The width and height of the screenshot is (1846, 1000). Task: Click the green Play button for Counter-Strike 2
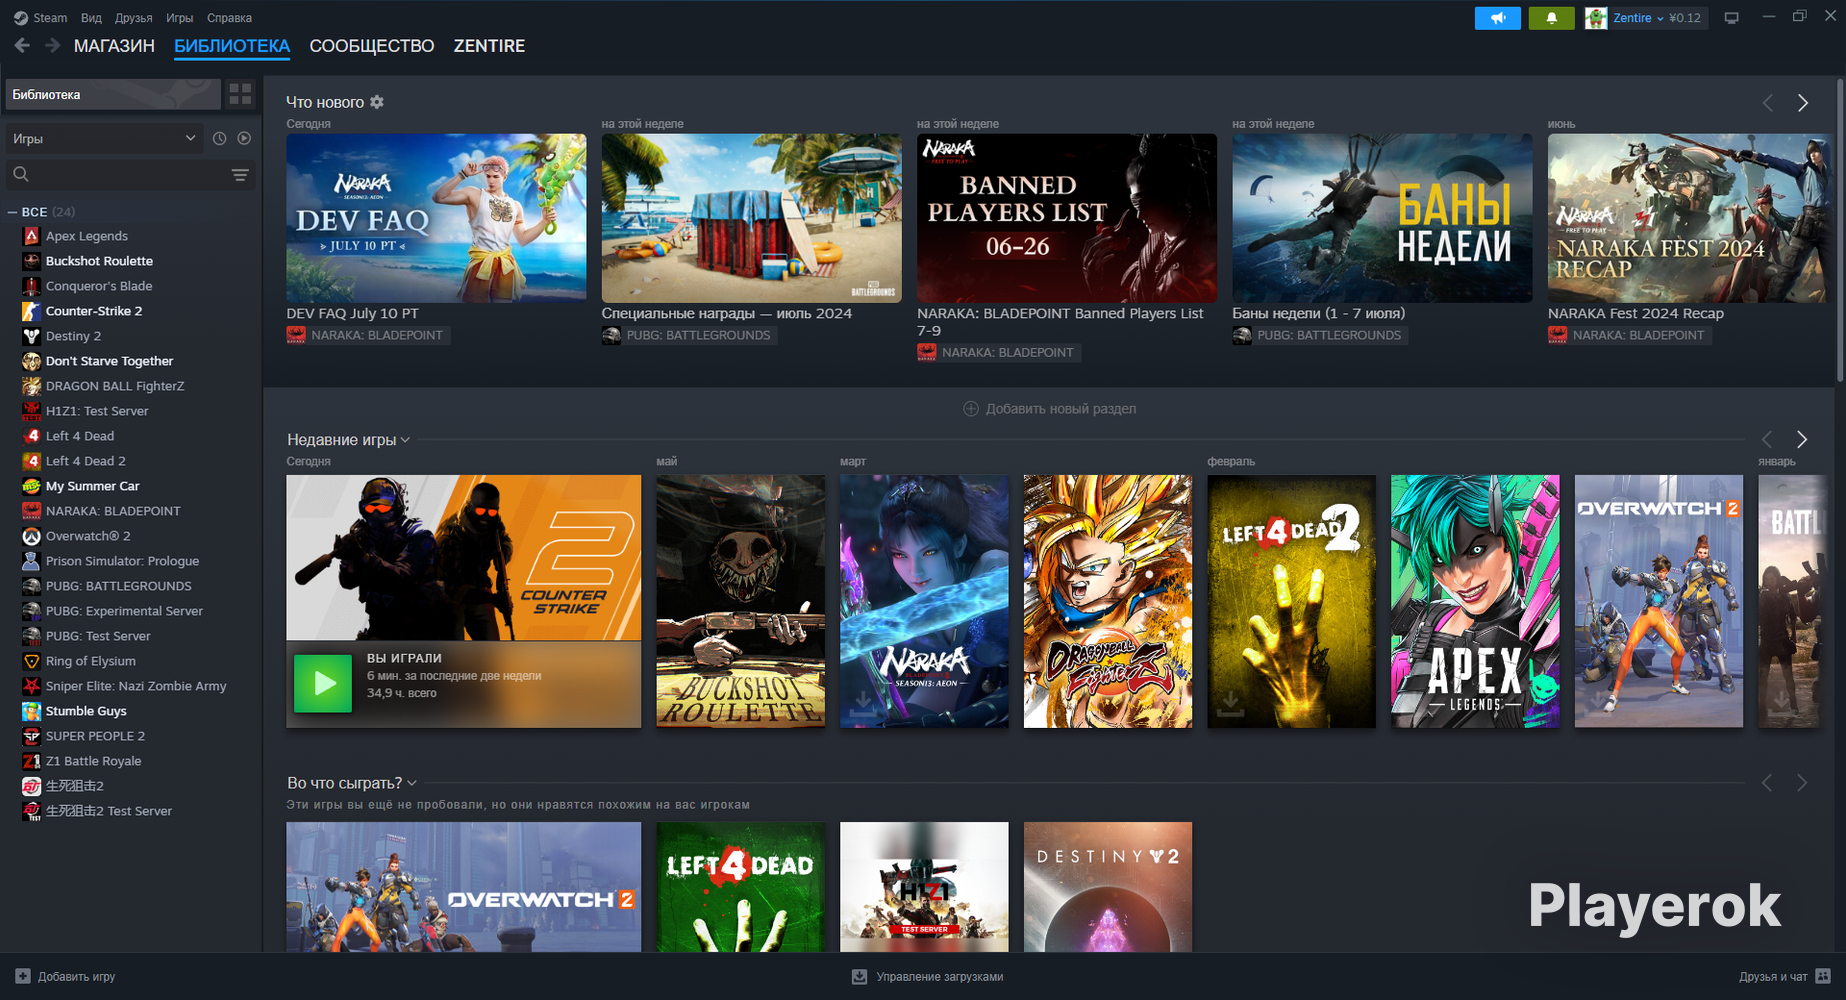[323, 684]
